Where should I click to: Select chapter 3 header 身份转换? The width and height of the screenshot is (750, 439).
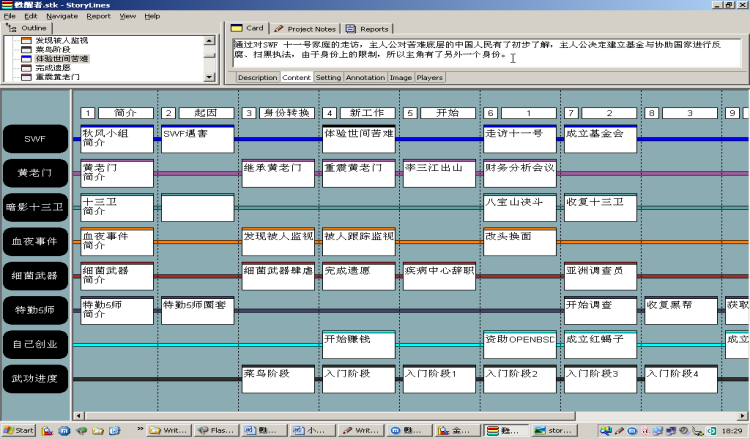278,113
